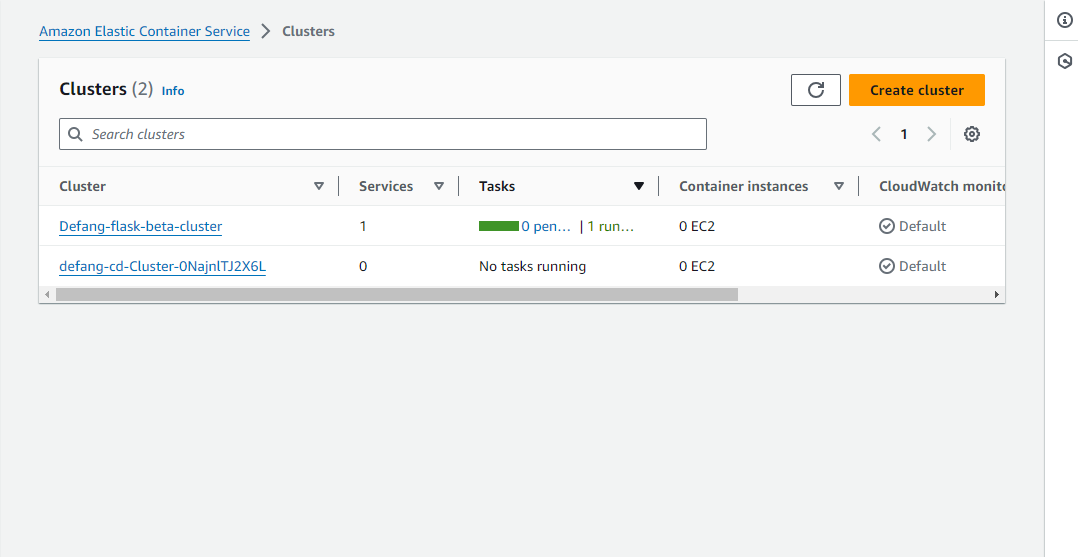The image size is (1078, 557).
Task: Click services count 1 for Defang-flask-beta-cluster
Action: tap(363, 226)
